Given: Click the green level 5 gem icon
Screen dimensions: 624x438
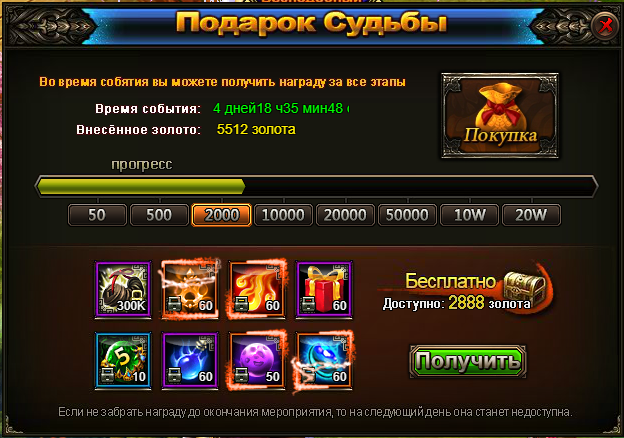Looking at the screenshot, I should point(123,360).
